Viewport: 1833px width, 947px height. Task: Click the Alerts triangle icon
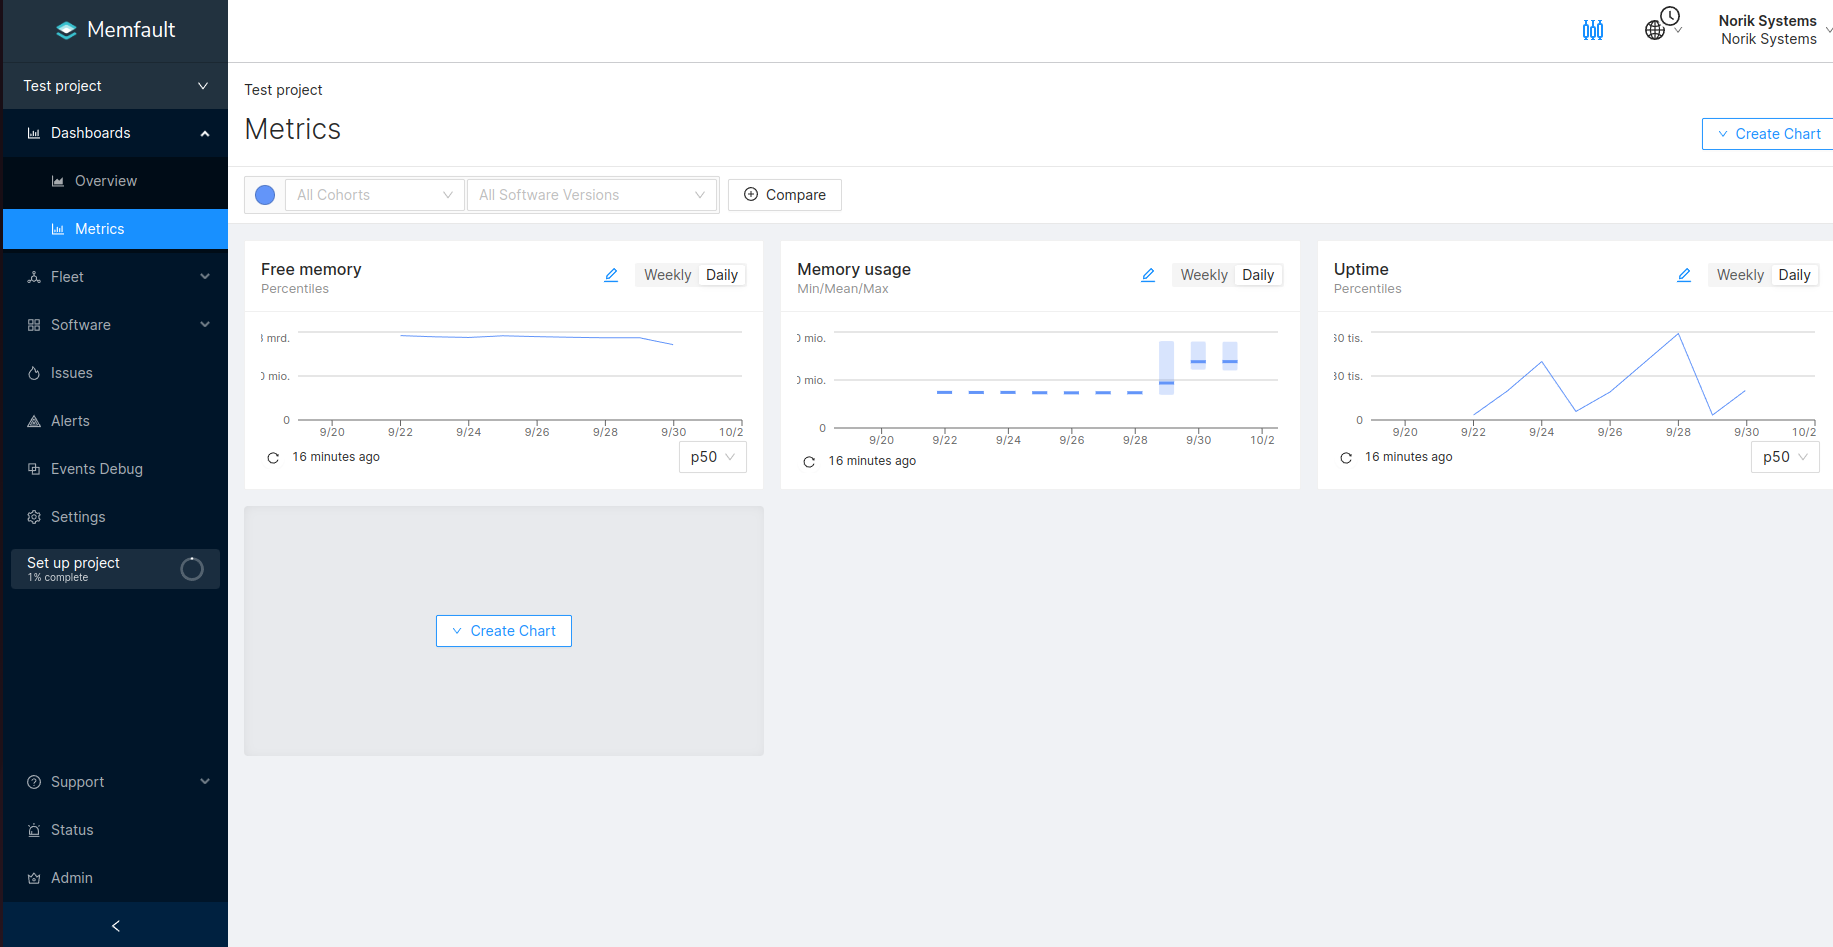[34, 421]
